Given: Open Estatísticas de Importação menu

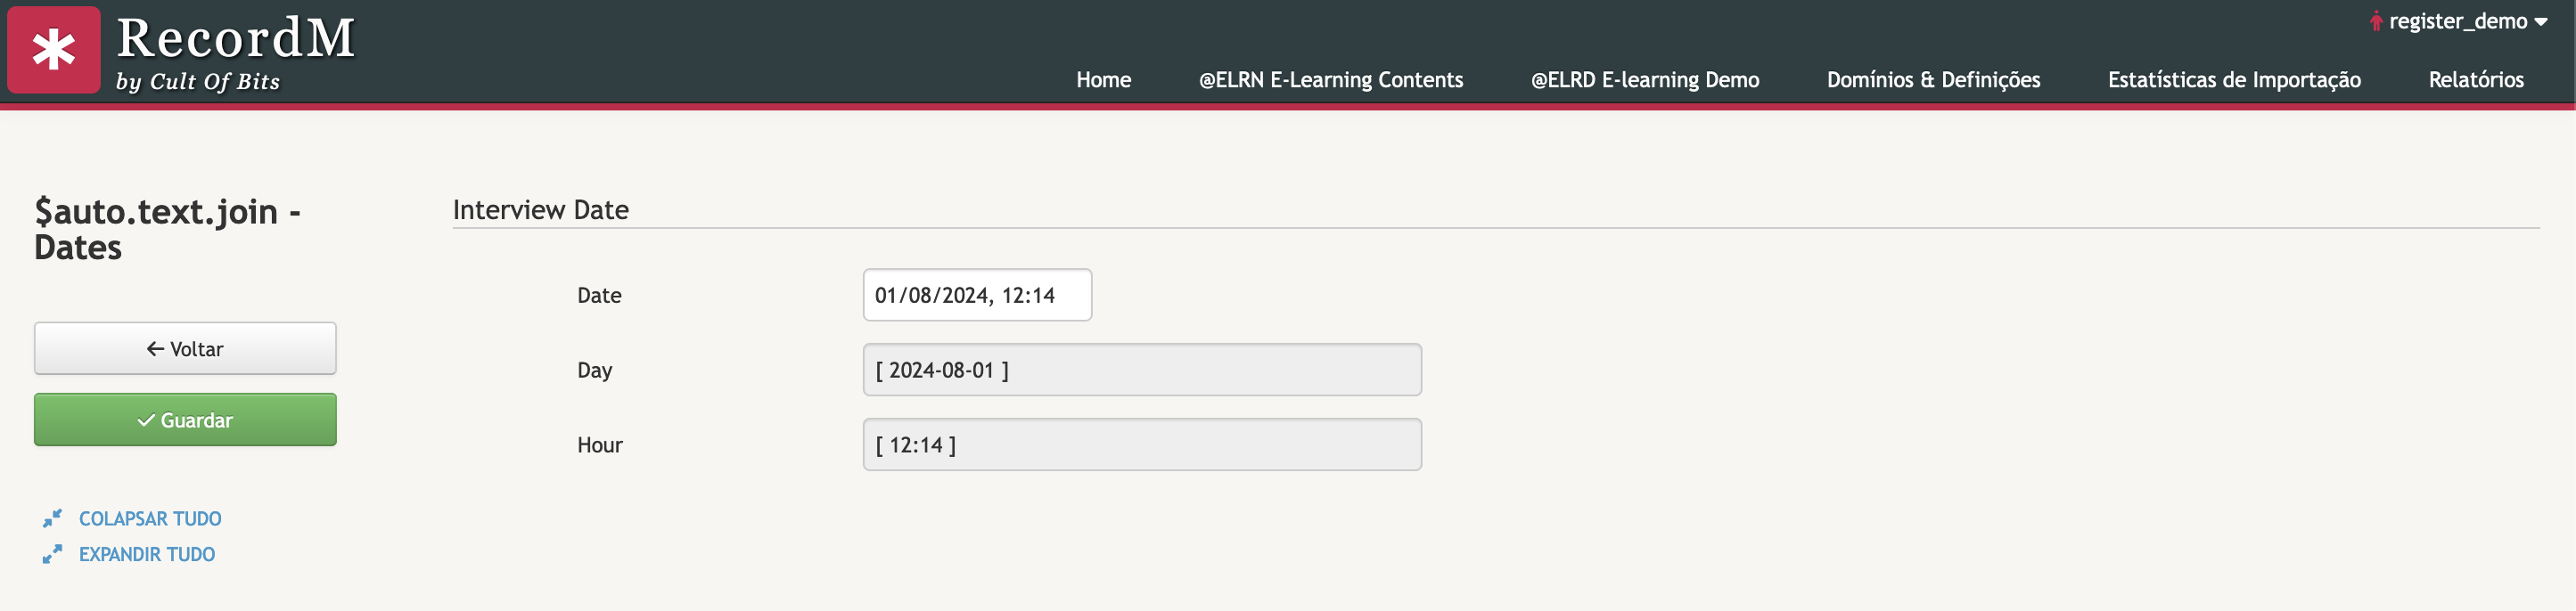Looking at the screenshot, I should click(2234, 80).
